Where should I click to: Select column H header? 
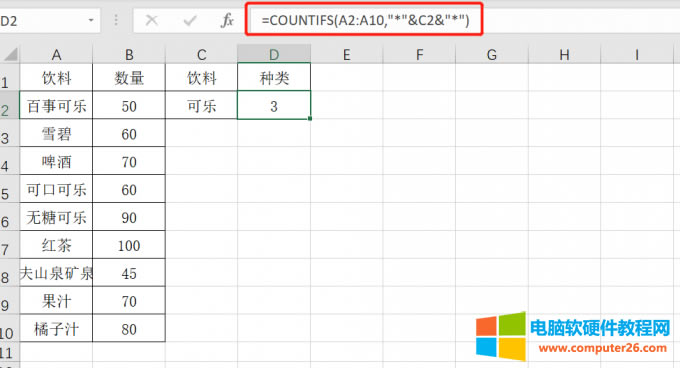click(564, 55)
